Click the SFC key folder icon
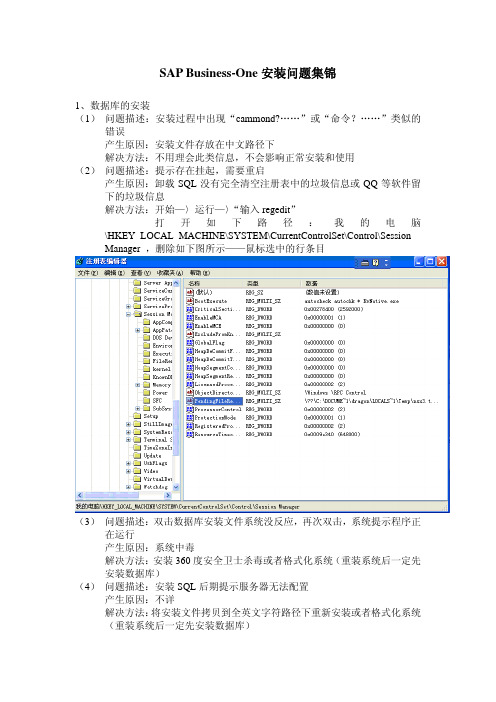This screenshot has height=702, width=496. click(x=146, y=401)
